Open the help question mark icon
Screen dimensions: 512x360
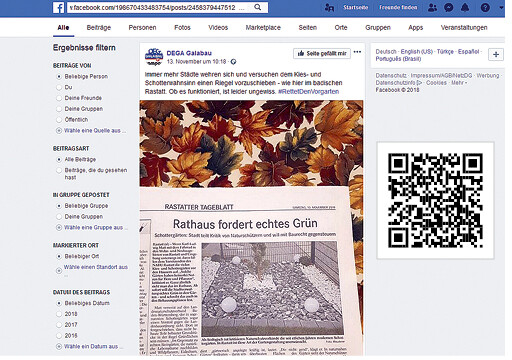[485, 7]
